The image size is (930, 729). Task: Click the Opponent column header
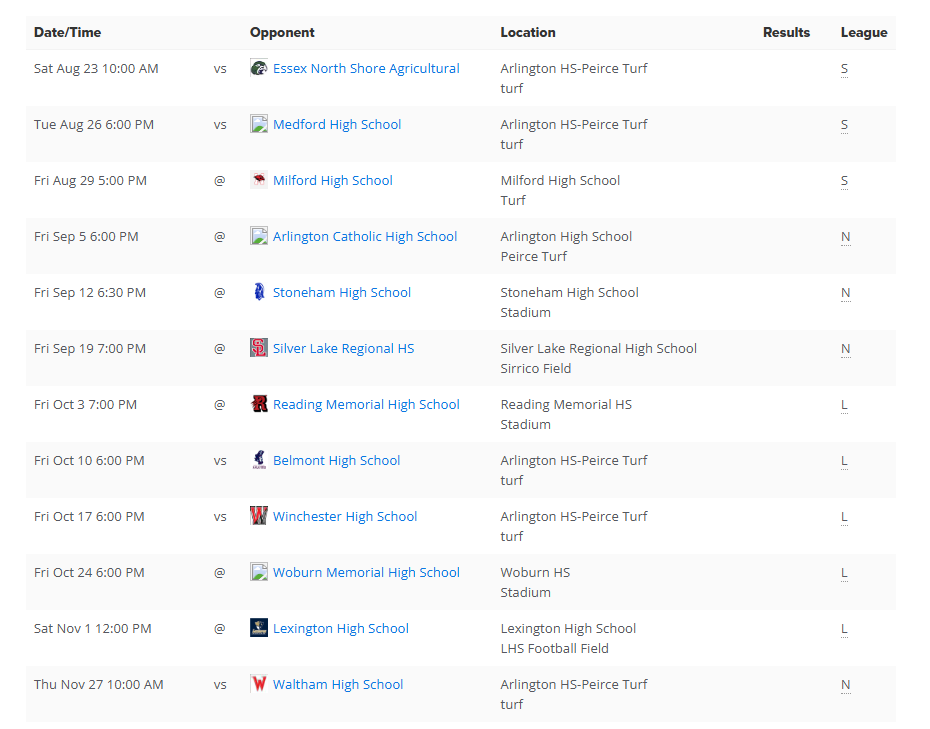(x=282, y=33)
